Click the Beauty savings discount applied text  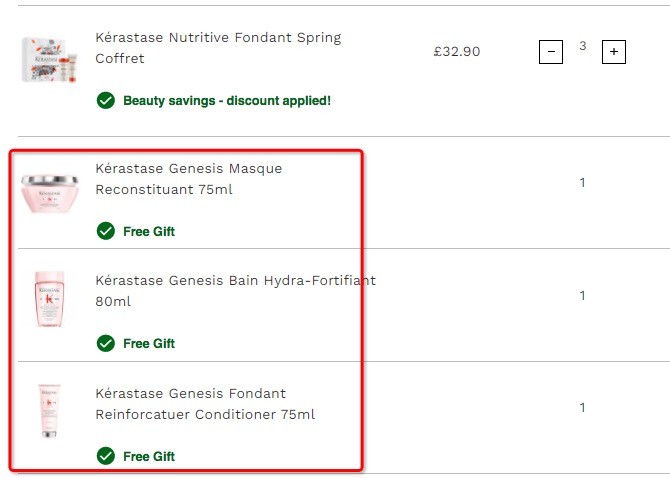(x=227, y=101)
